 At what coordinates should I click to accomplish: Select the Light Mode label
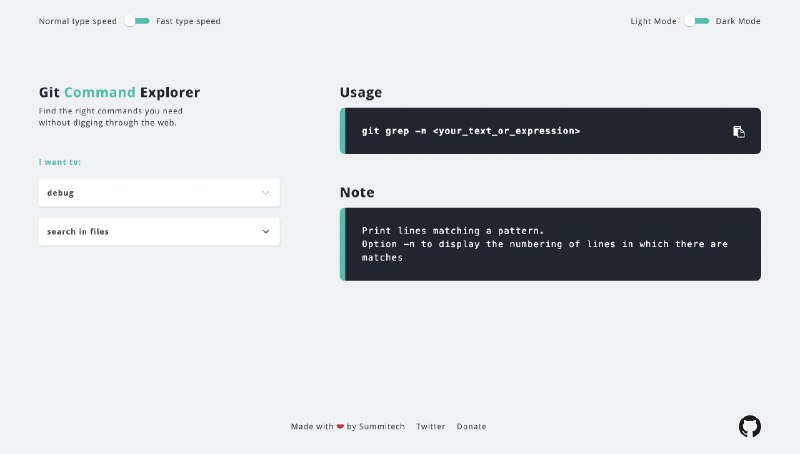pos(653,21)
